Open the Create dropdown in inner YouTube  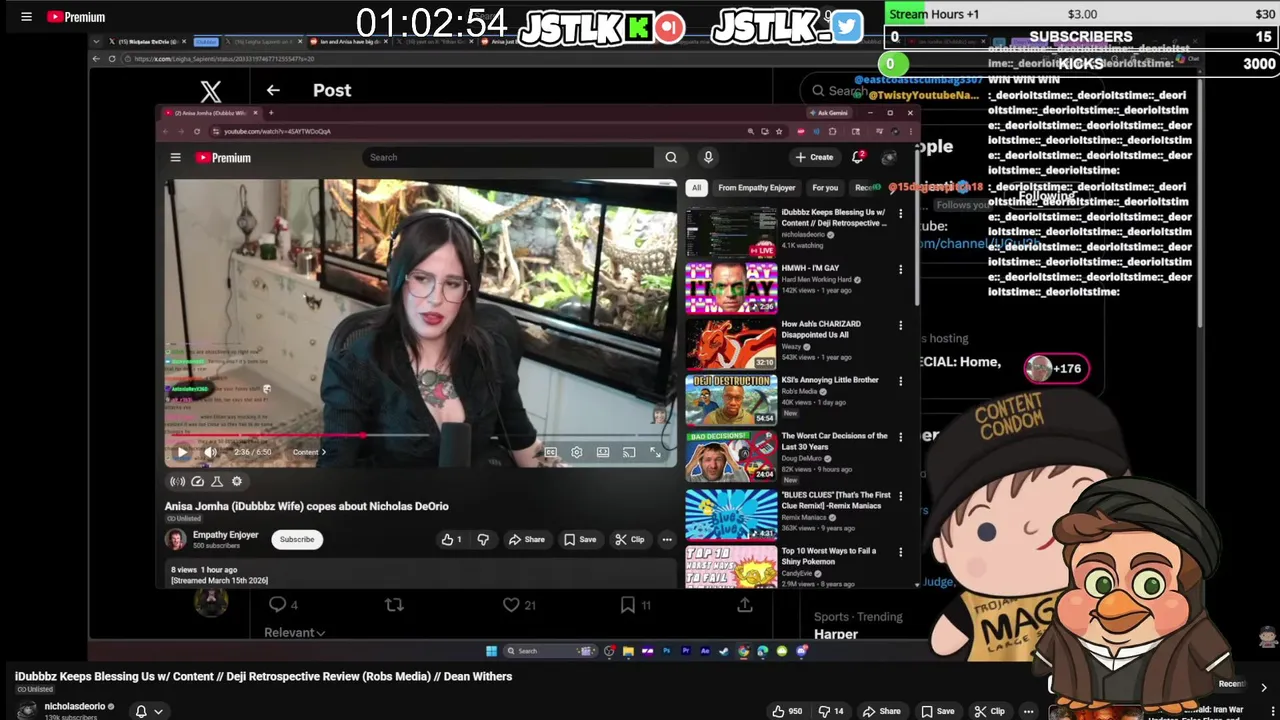[814, 157]
